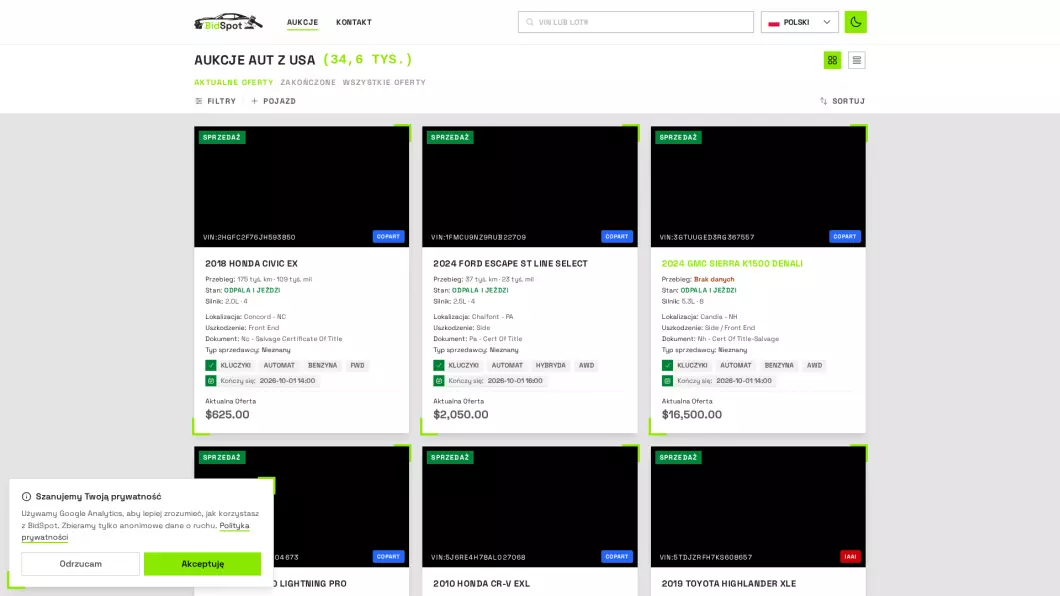
Task: Open the Kontakt menu item
Action: coord(354,22)
